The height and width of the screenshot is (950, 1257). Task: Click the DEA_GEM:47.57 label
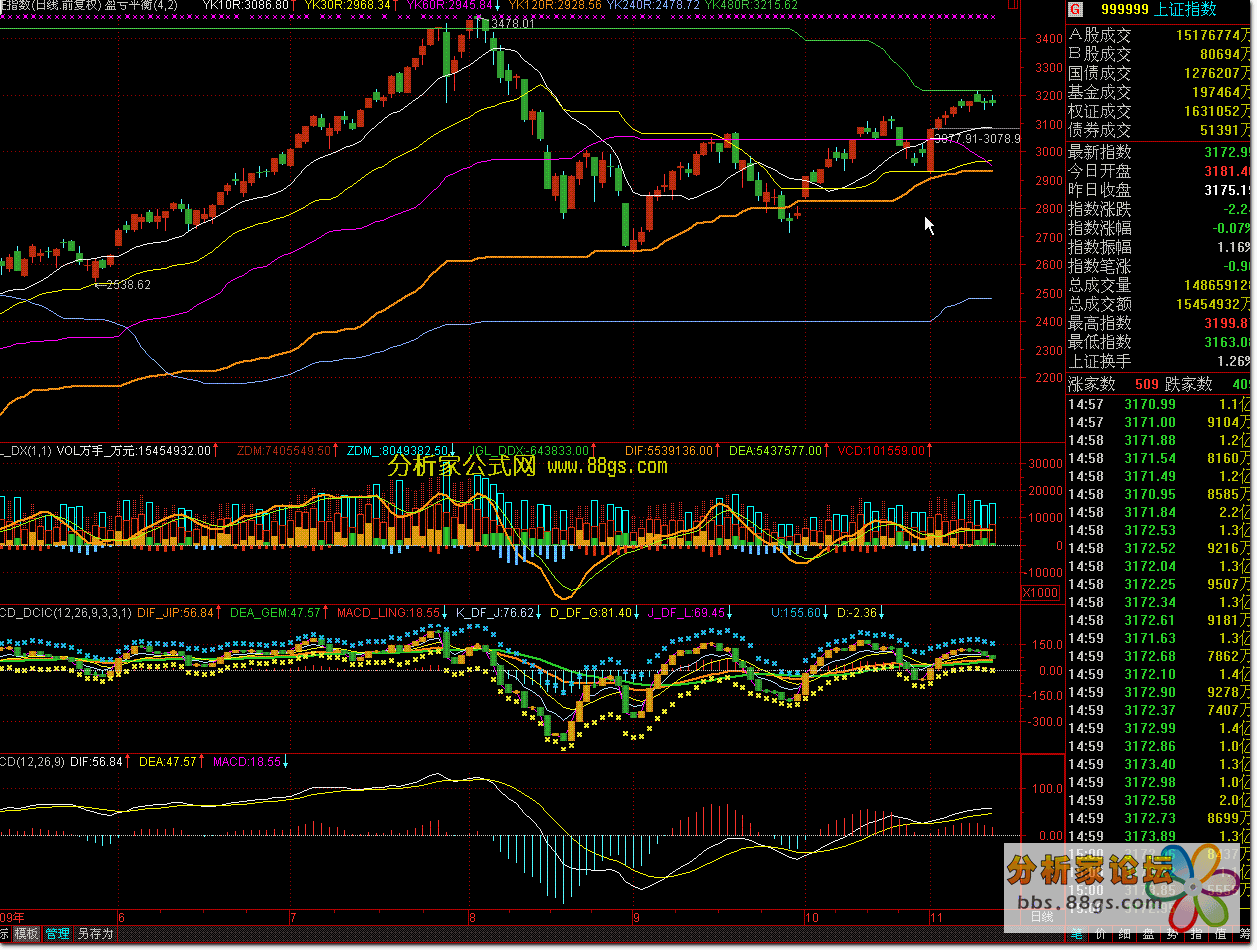(275, 612)
